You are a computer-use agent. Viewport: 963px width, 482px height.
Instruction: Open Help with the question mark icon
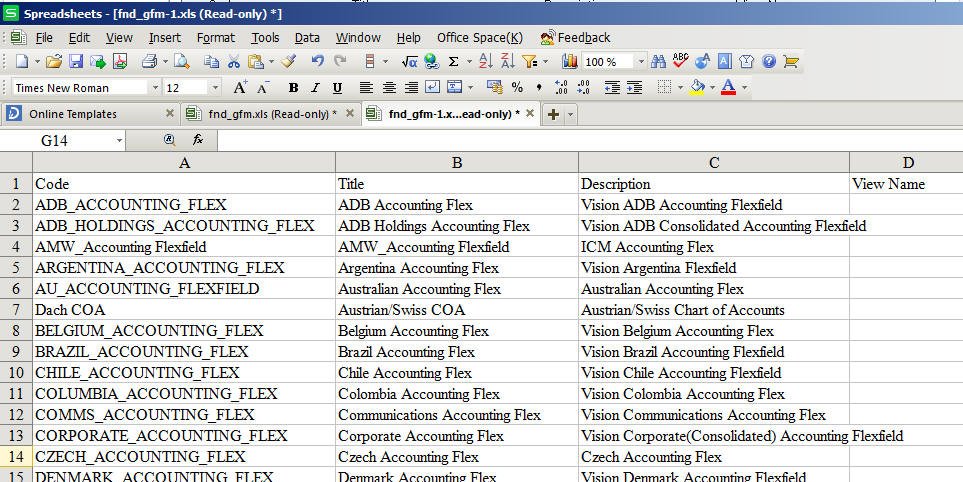769,61
